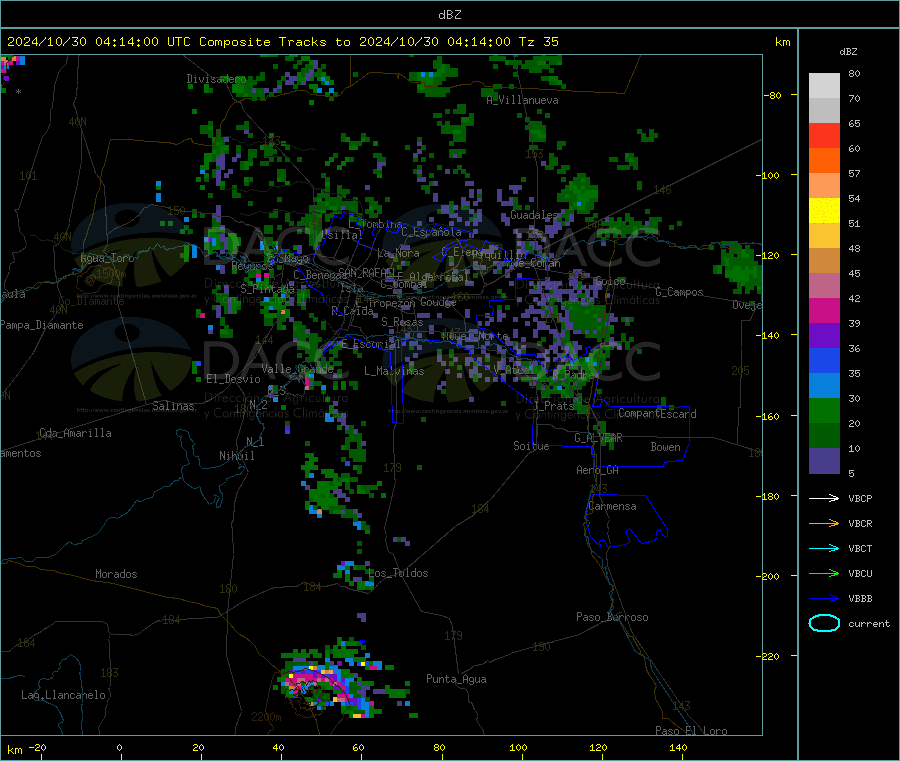This screenshot has height=761, width=900.
Task: Click the Lag.Llancanelo location label
Action: tap(63, 695)
